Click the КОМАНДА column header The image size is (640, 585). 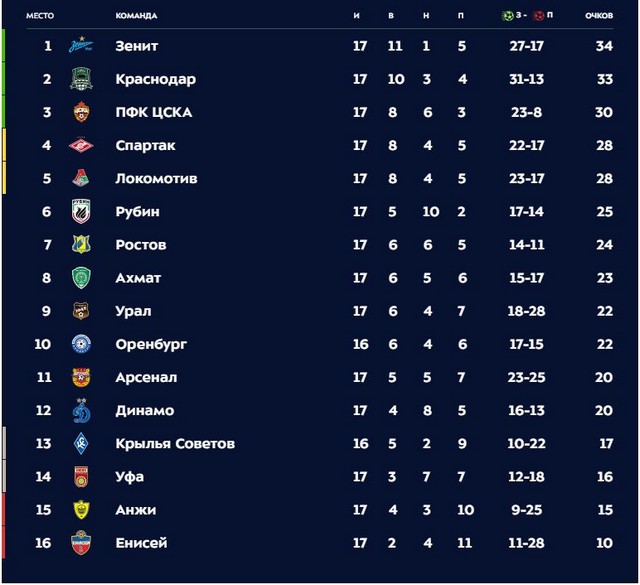click(x=136, y=16)
